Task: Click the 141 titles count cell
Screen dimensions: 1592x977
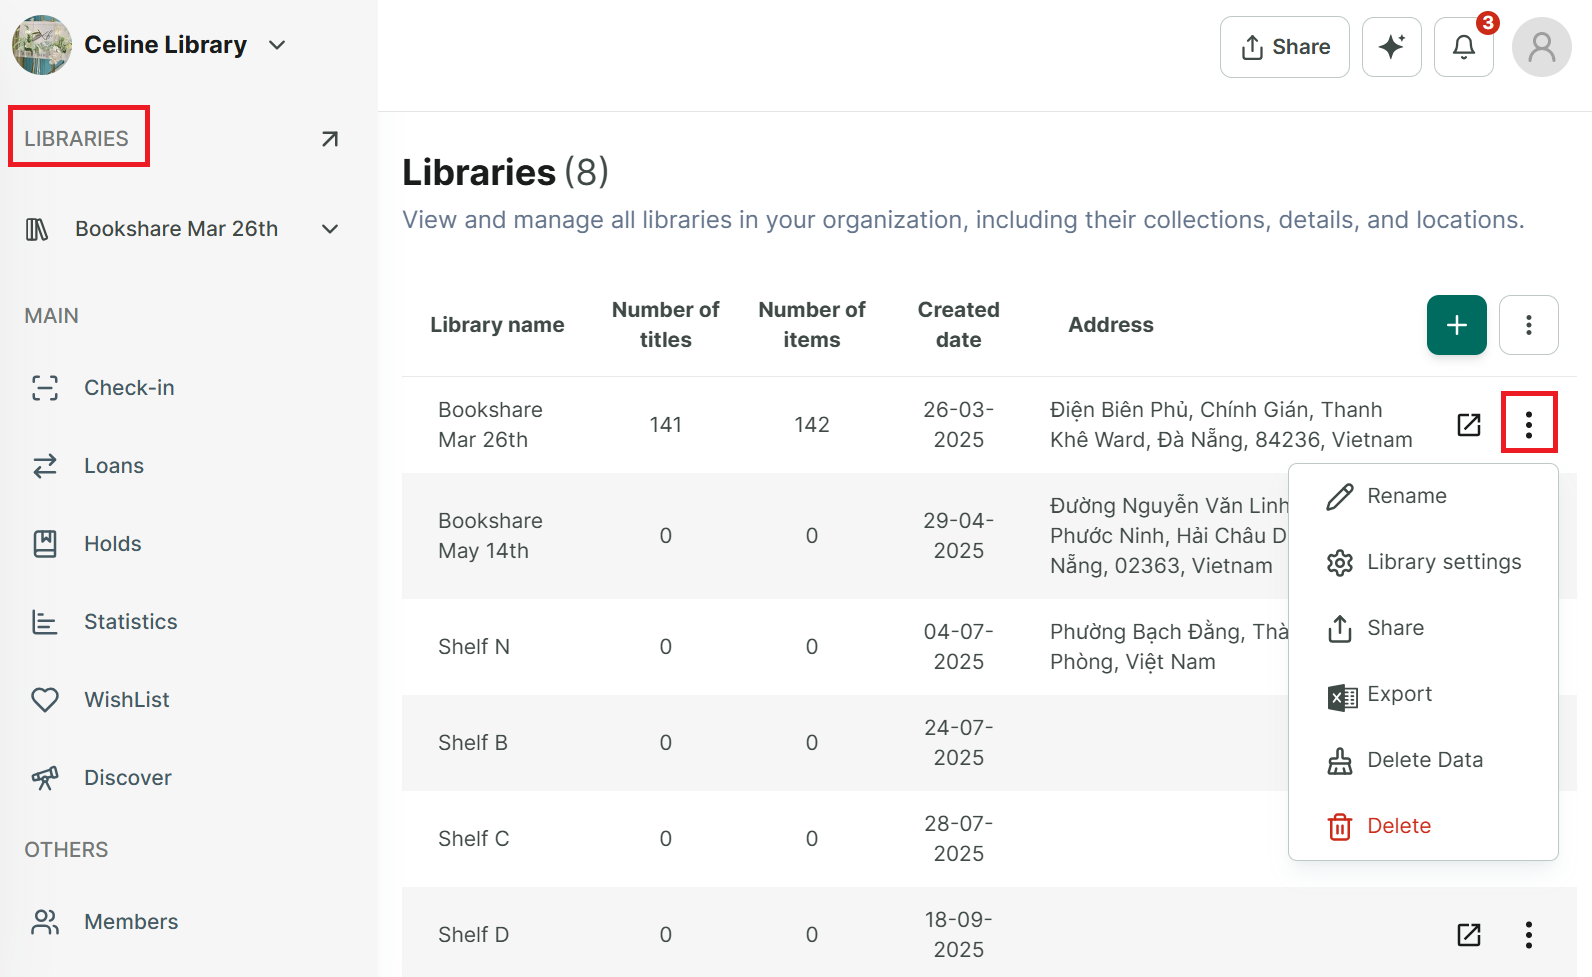Action: pos(665,425)
